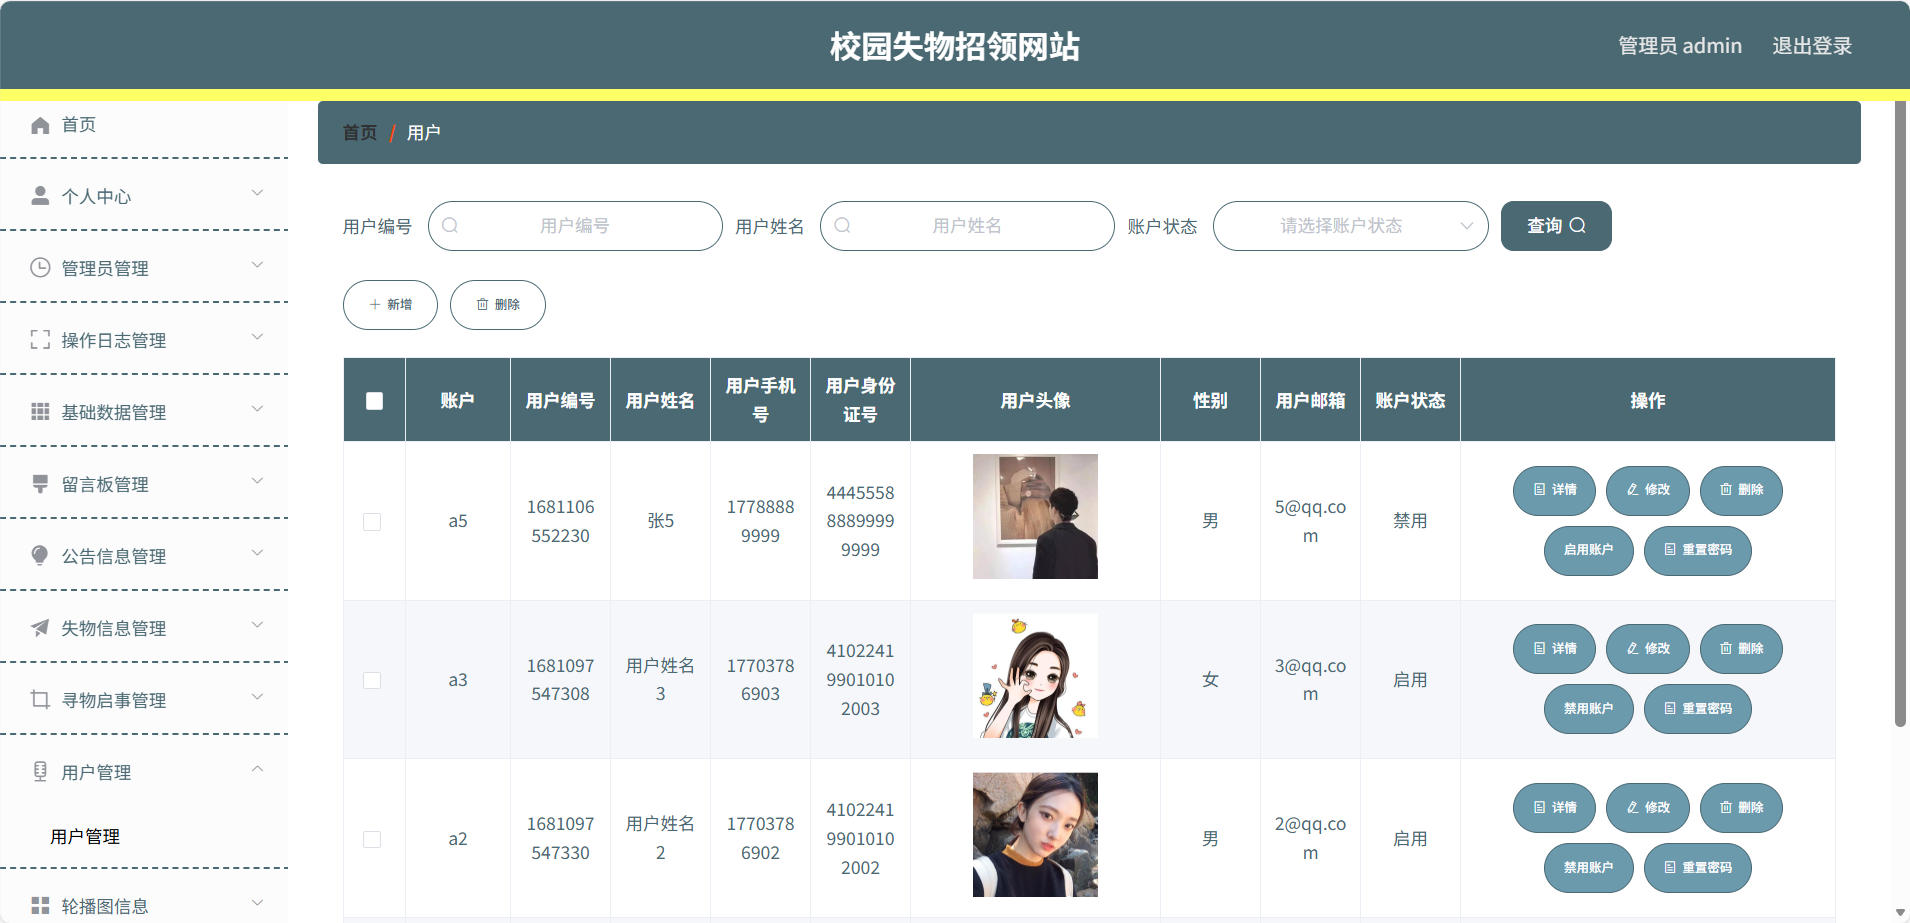Expand 寻物启事管理 with its chevron
Viewport: 1910px width, 923px height.
coord(257,697)
